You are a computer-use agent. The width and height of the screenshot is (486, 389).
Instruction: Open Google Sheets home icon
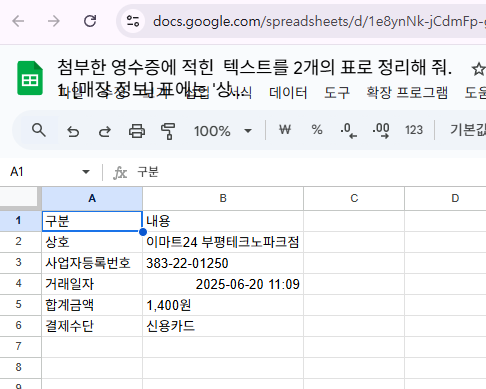[x=30, y=78]
